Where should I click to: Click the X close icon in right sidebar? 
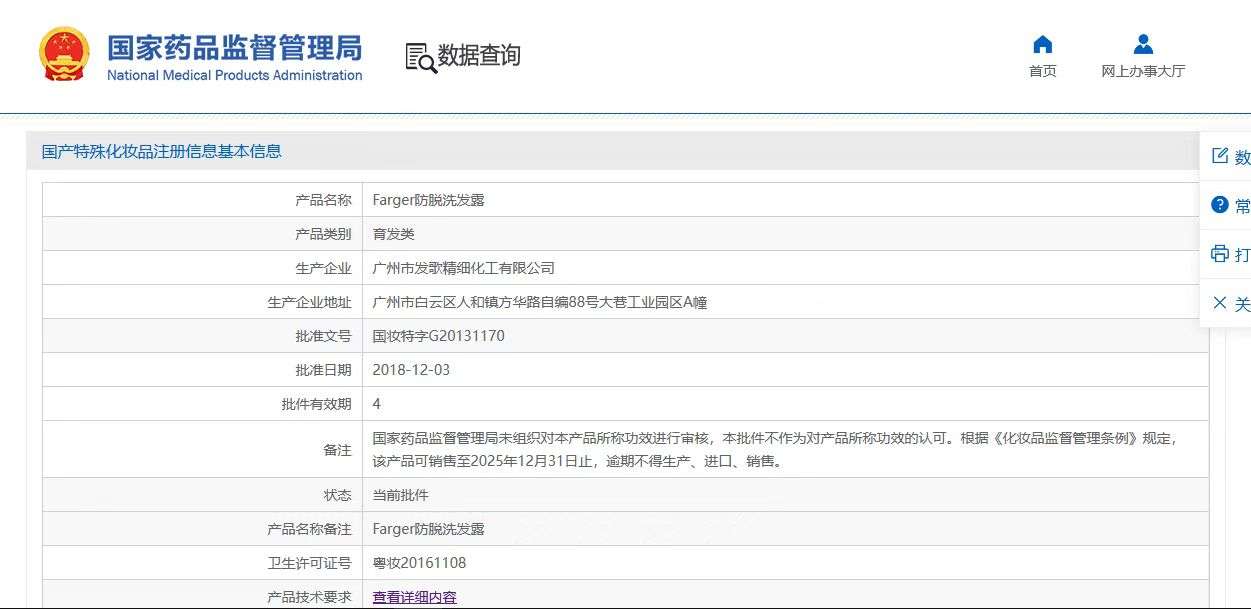click(x=1220, y=303)
